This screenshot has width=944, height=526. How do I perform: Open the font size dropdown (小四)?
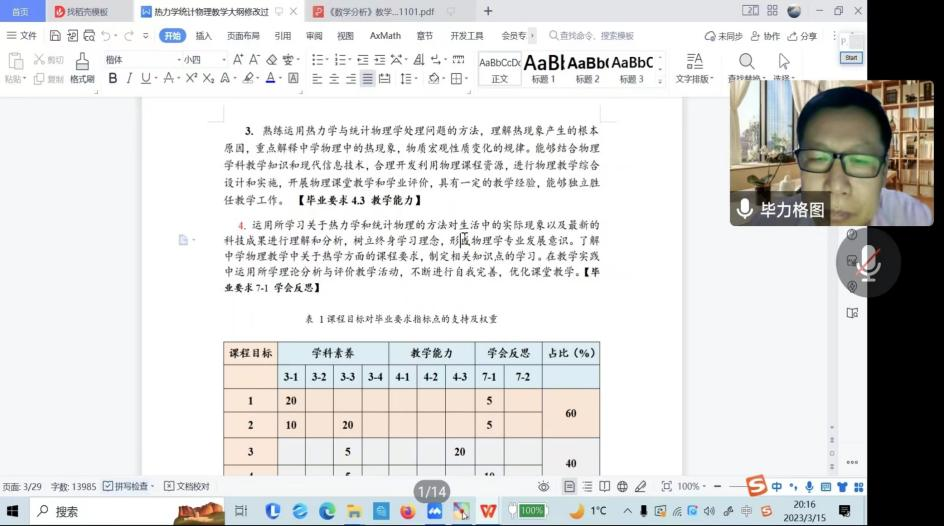pos(197,60)
